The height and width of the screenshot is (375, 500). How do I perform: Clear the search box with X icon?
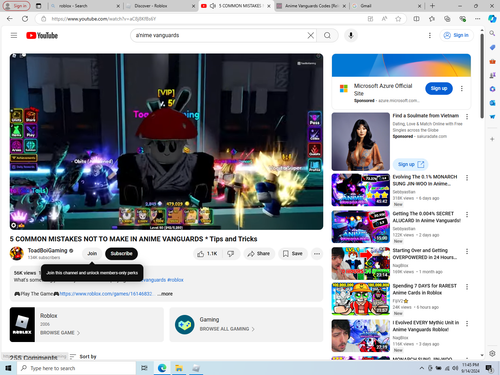[311, 35]
